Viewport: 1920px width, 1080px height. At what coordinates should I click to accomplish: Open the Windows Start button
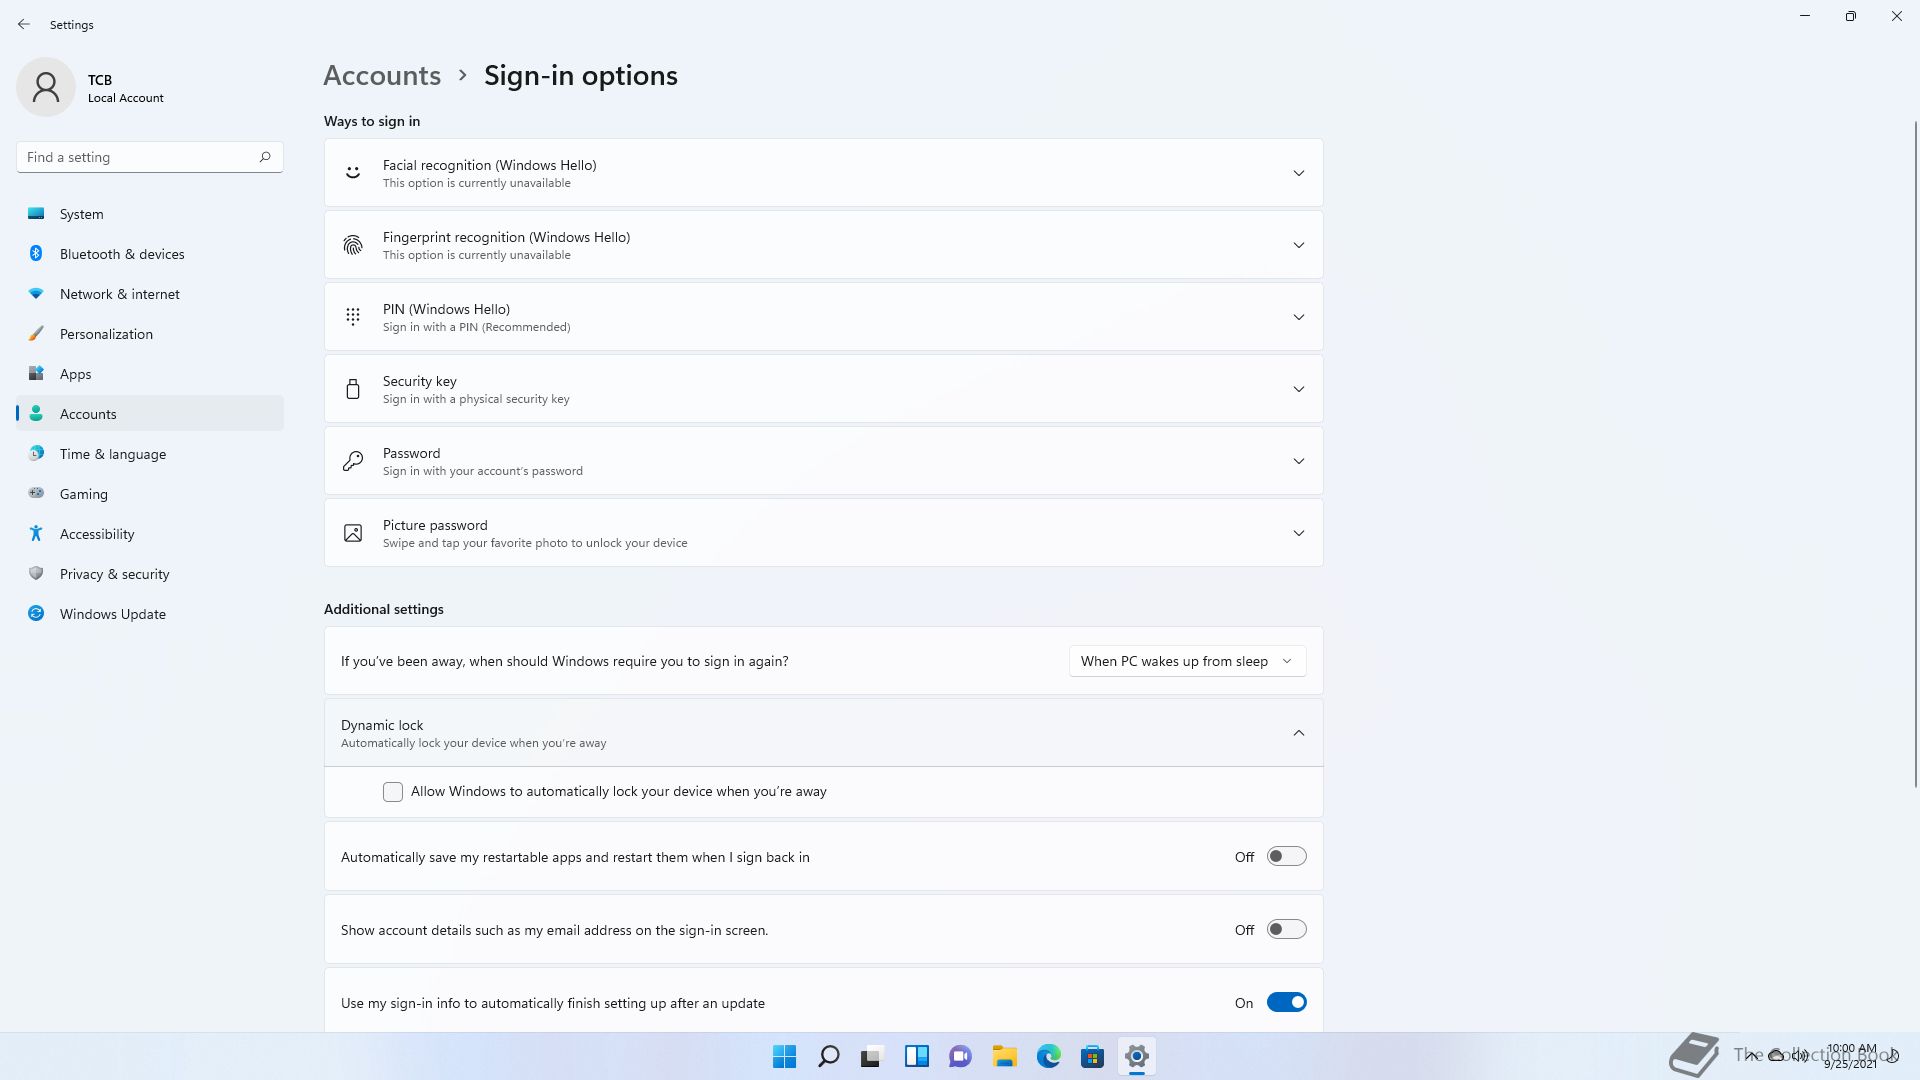pyautogui.click(x=785, y=1056)
